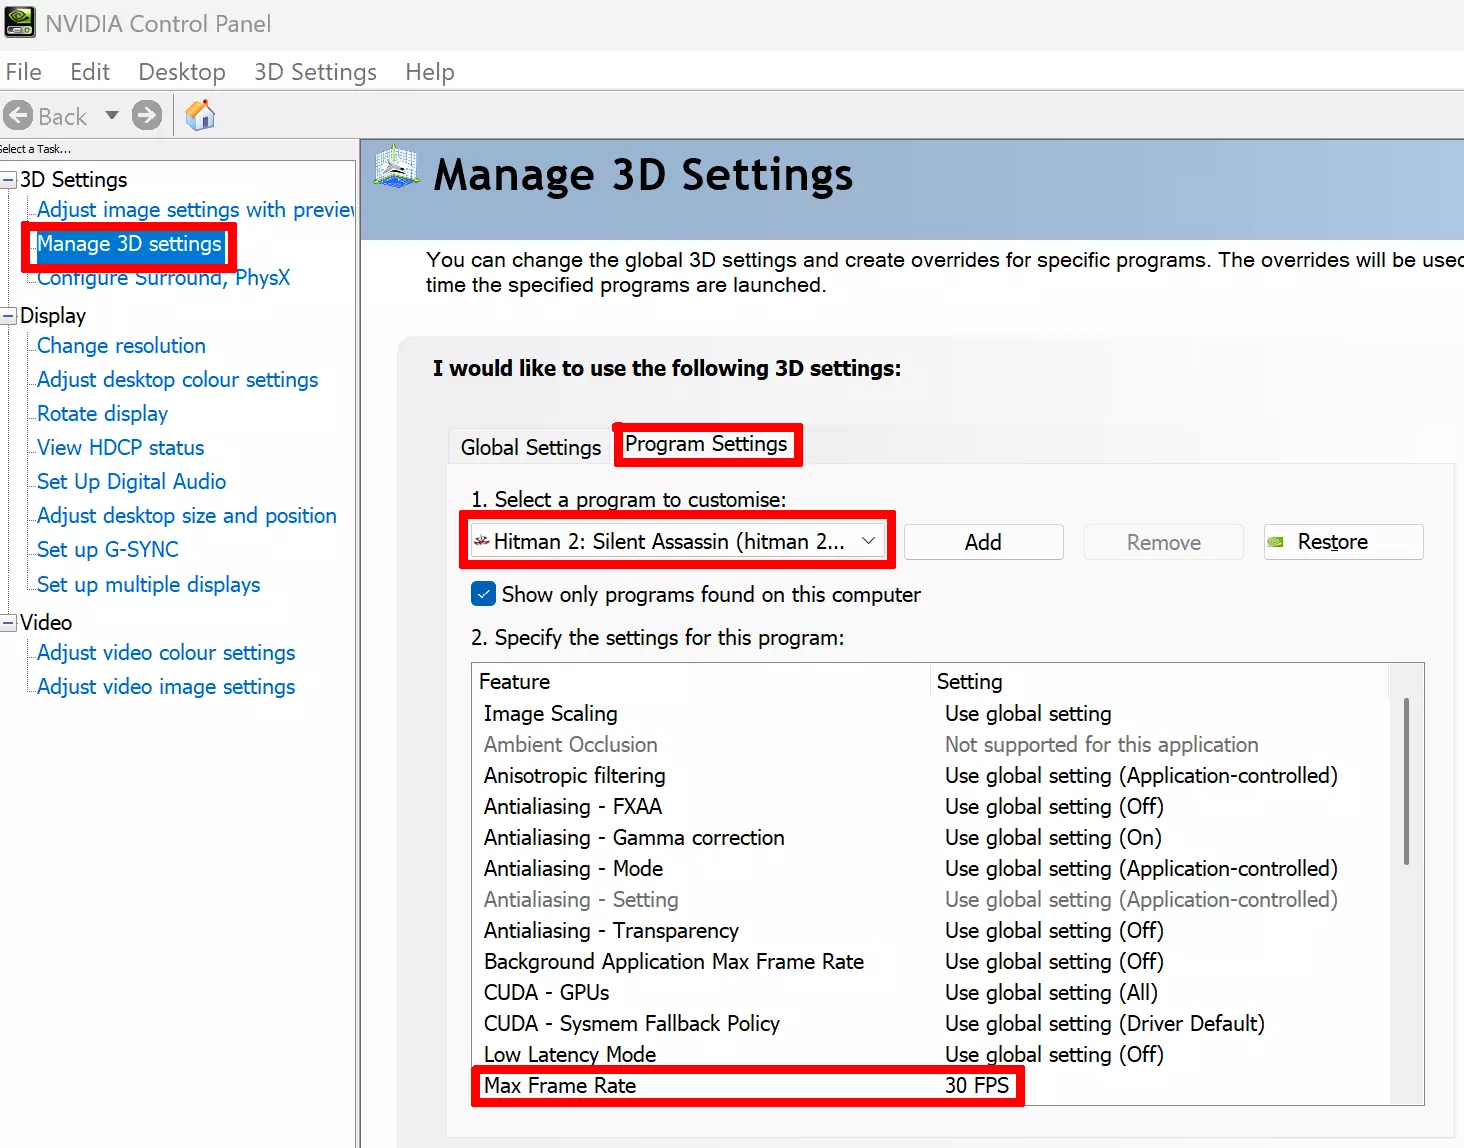Click the 'Use global setting (Driver Default)' value
Image resolution: width=1464 pixels, height=1148 pixels.
tap(1105, 1024)
